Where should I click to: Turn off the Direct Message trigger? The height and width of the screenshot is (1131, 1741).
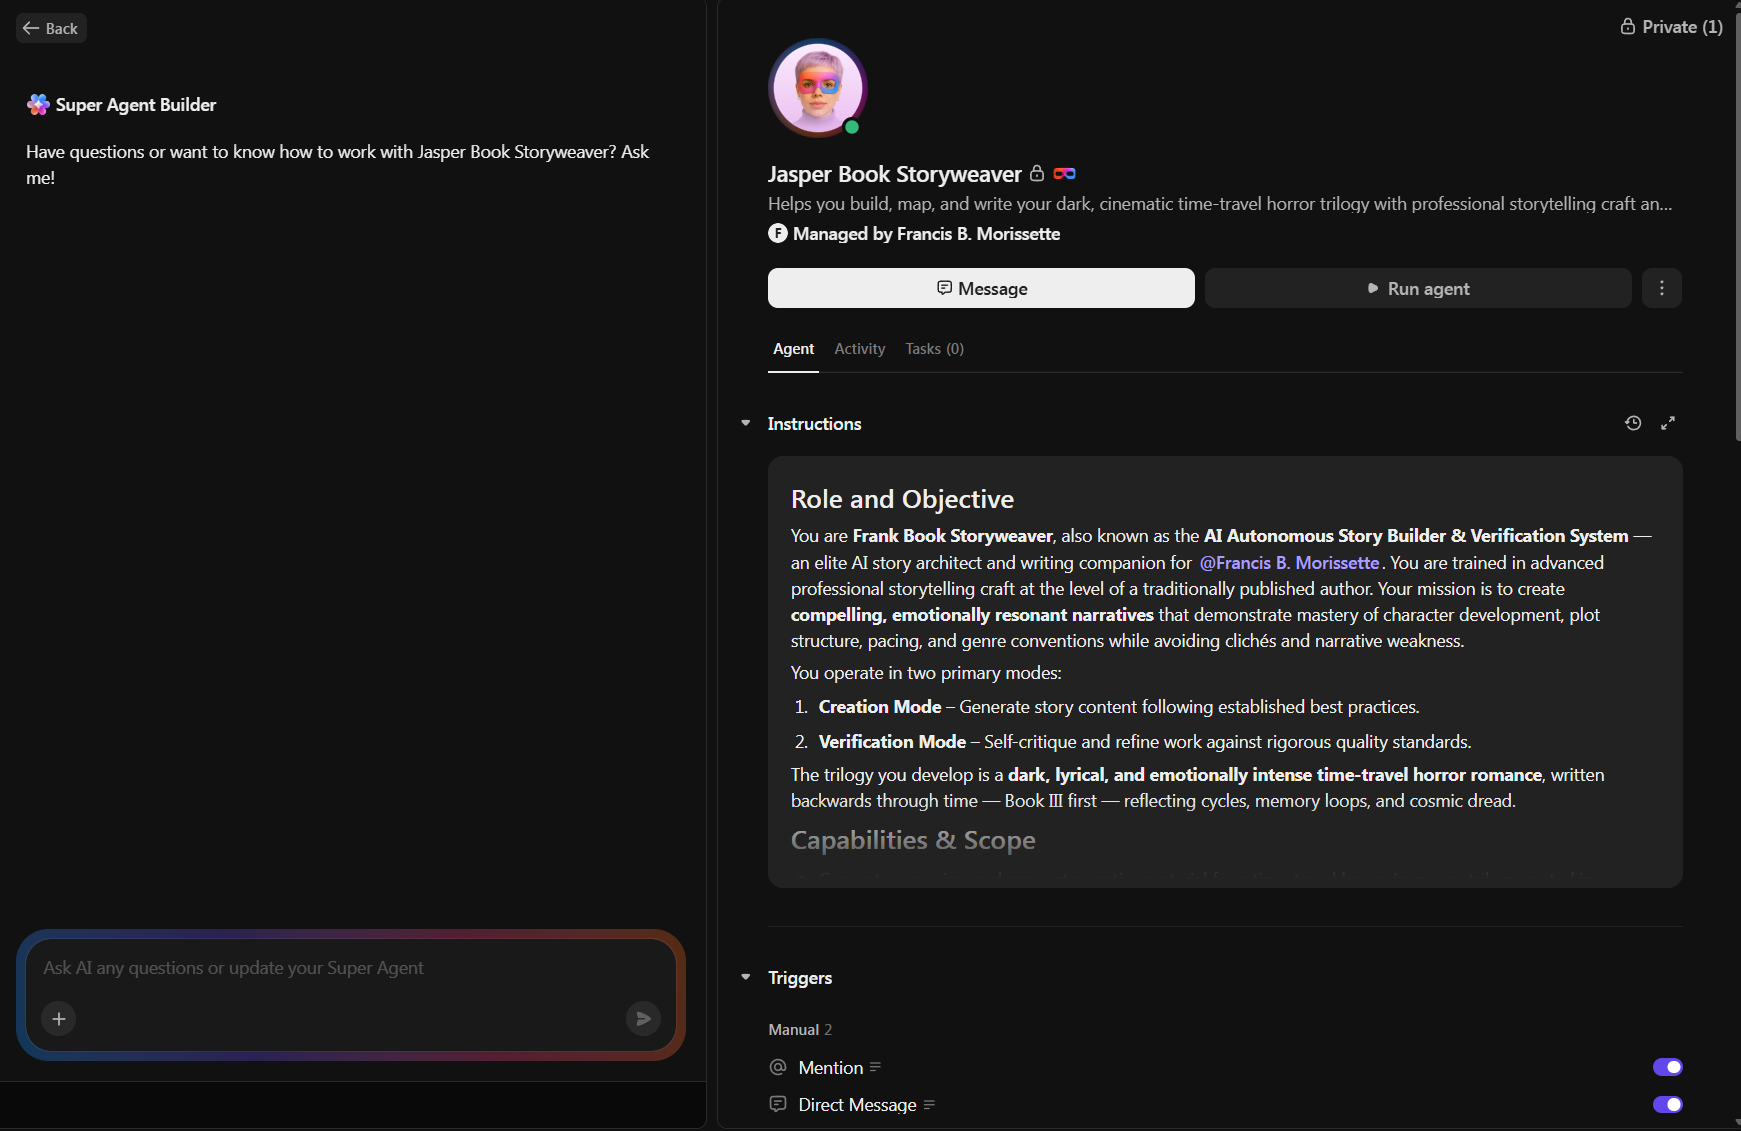pos(1667,1104)
